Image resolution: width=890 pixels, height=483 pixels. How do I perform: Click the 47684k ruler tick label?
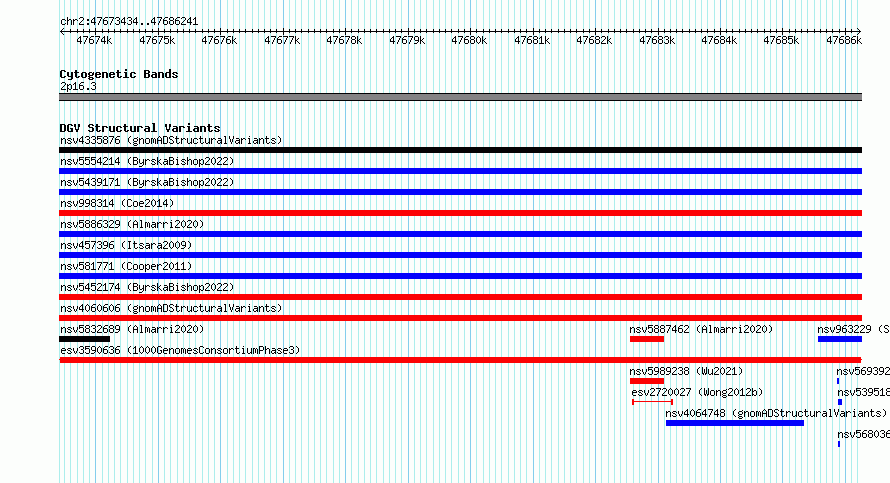[719, 40]
